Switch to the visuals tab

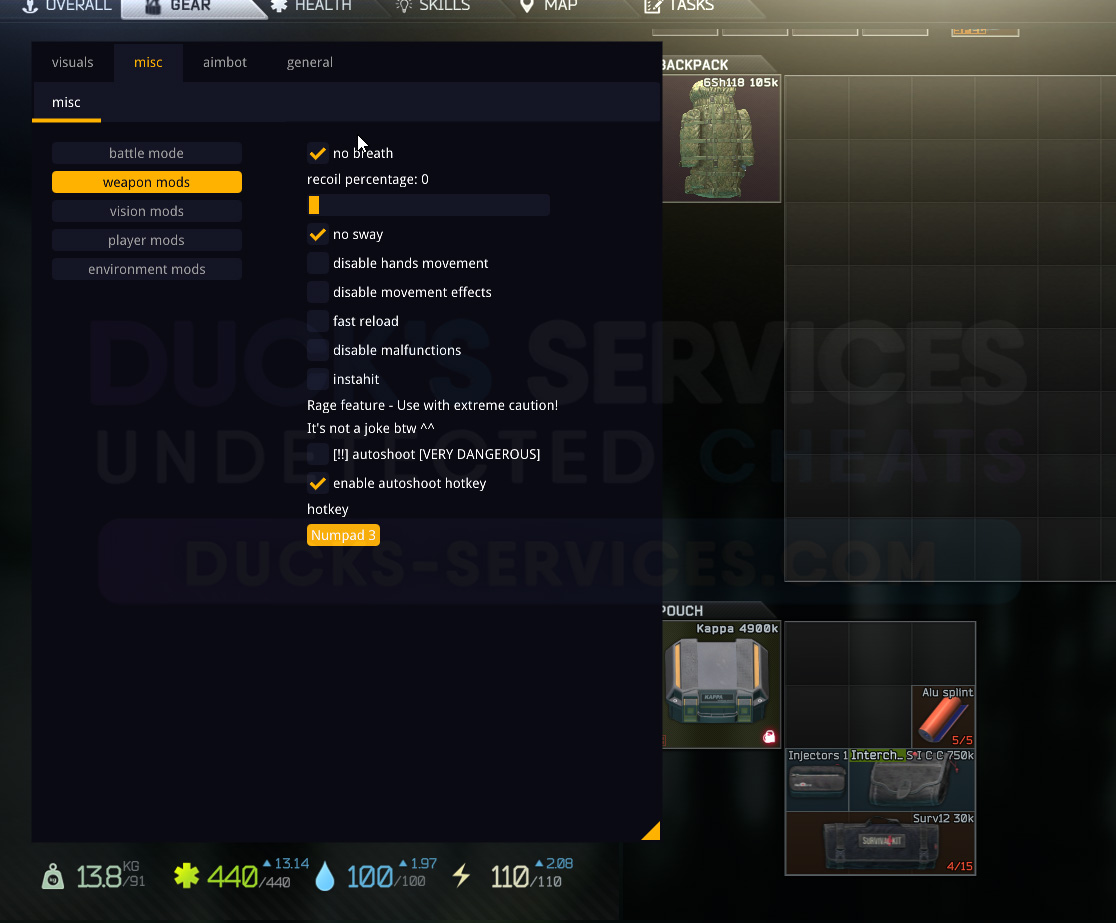(x=73, y=63)
